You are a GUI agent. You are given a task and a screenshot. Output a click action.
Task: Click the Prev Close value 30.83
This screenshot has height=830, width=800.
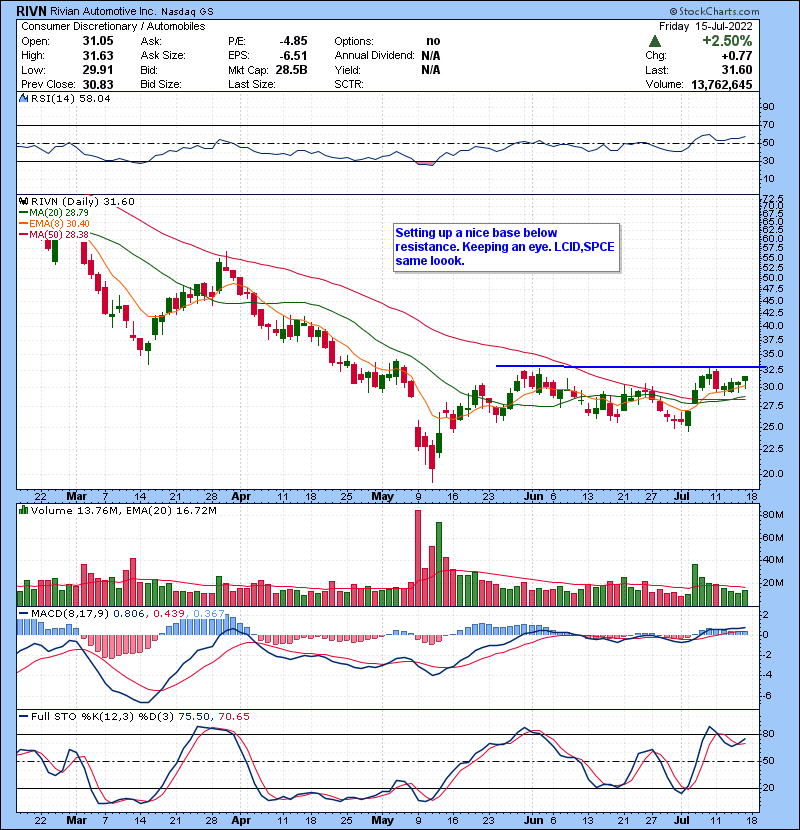(x=98, y=84)
